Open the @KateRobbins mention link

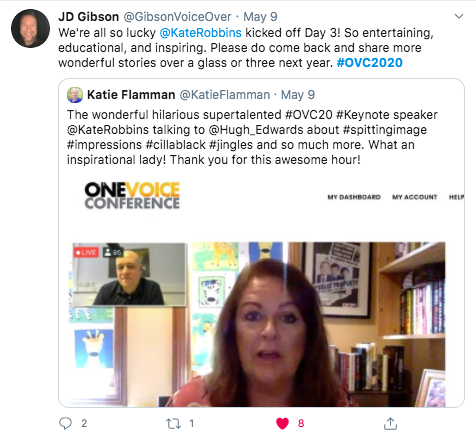click(200, 33)
